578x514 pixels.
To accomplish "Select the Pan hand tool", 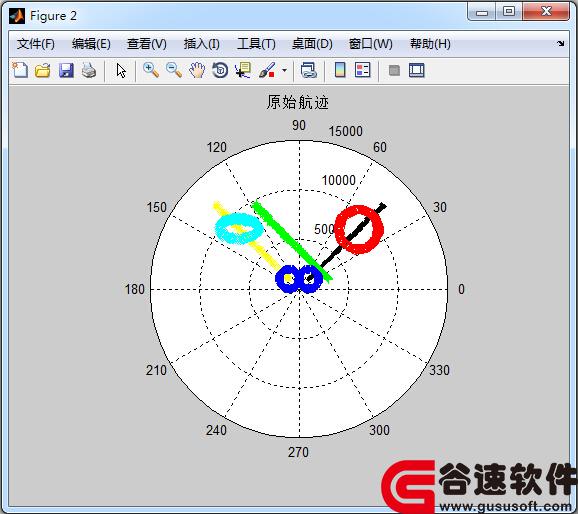I will coord(197,70).
